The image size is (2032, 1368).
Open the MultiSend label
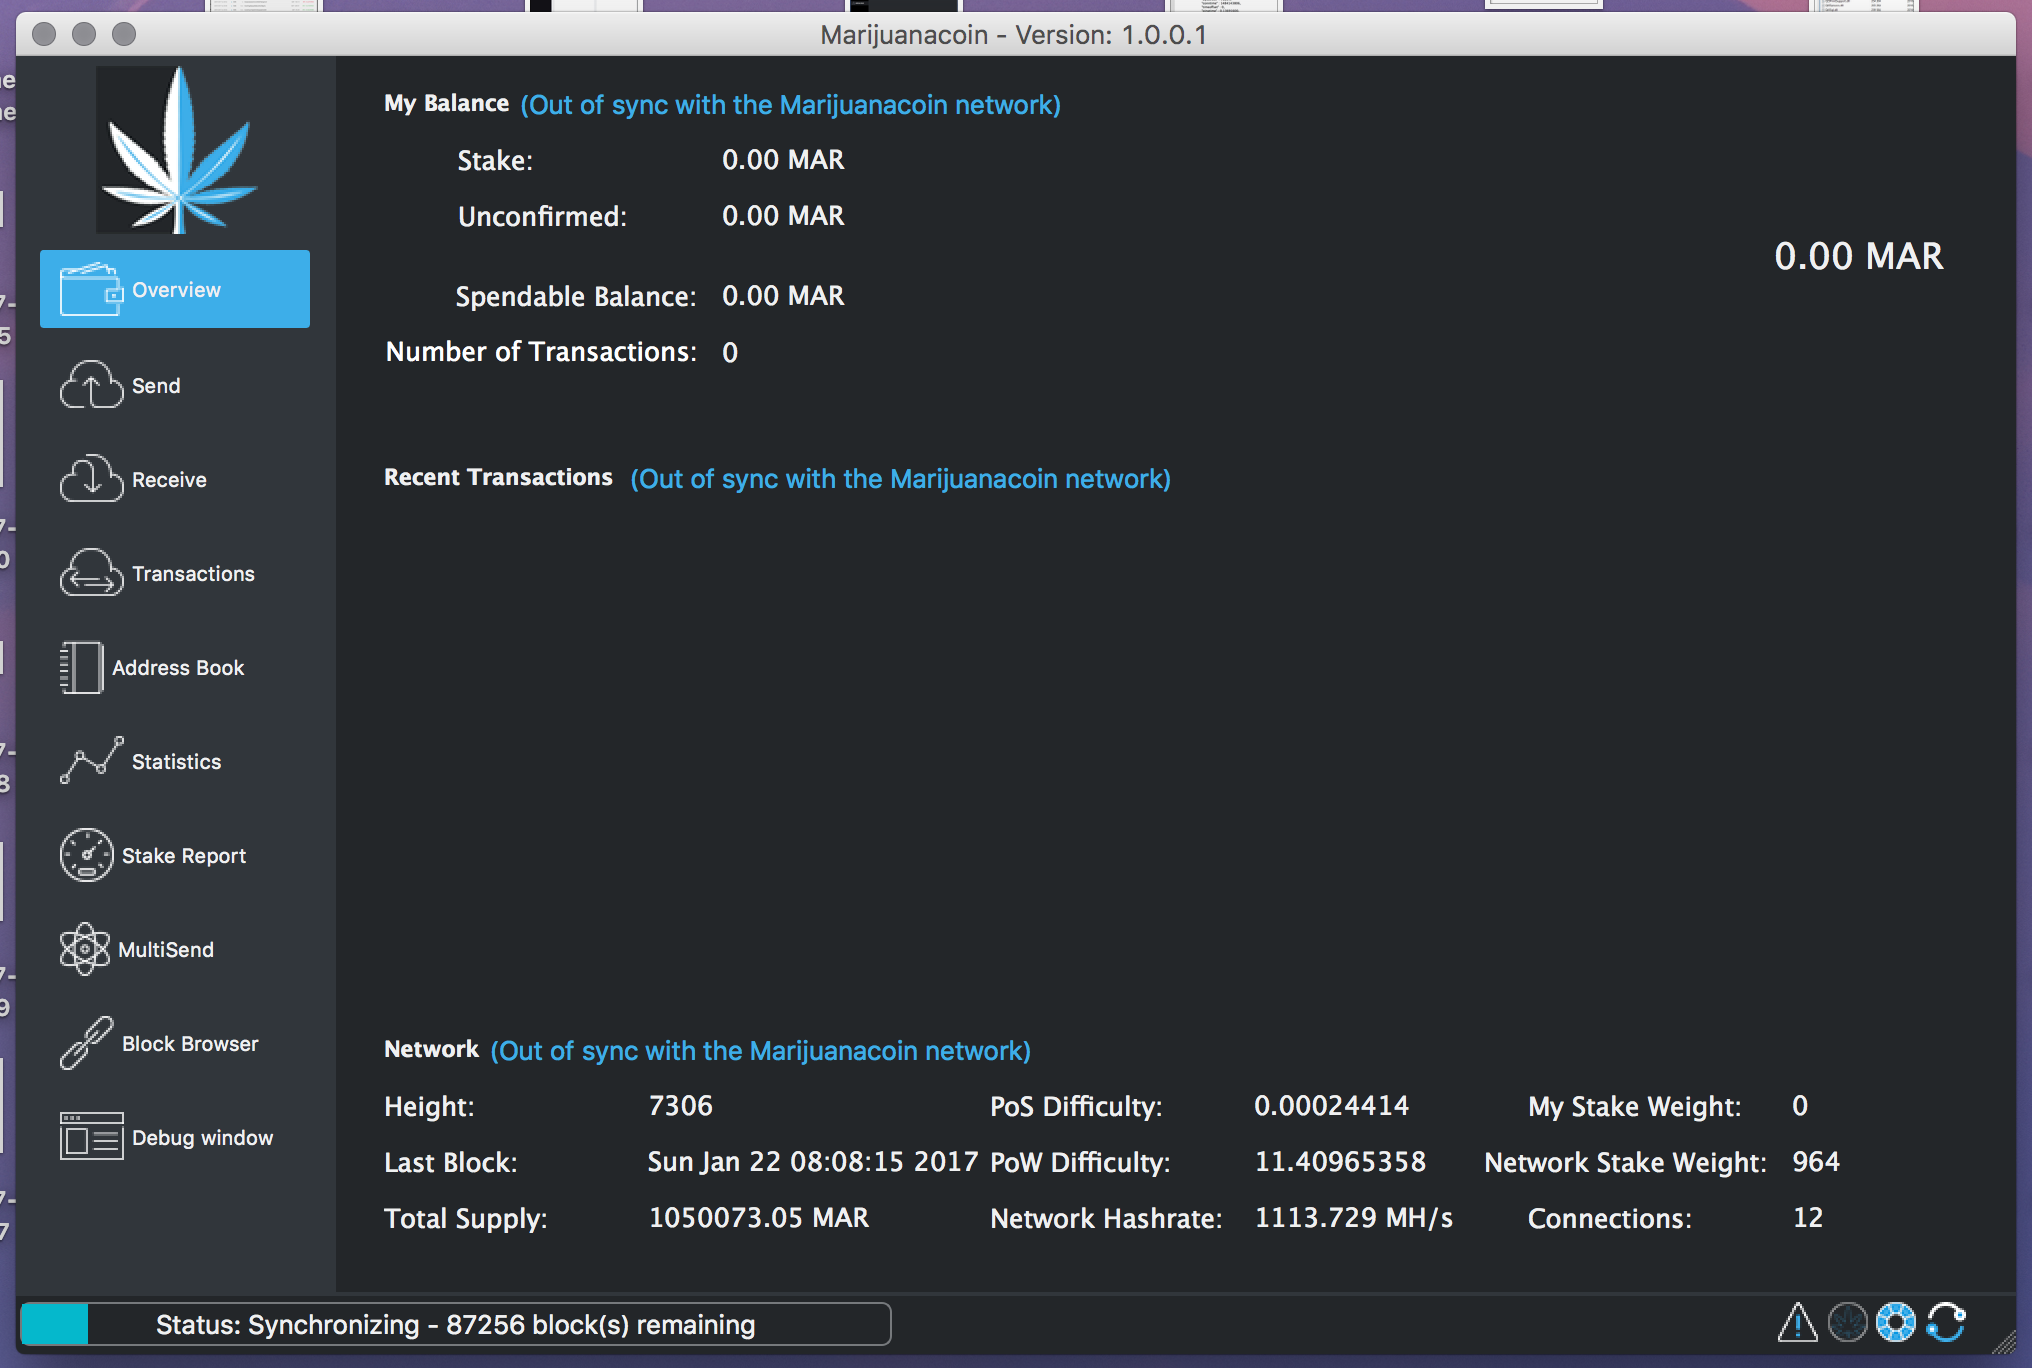point(166,950)
